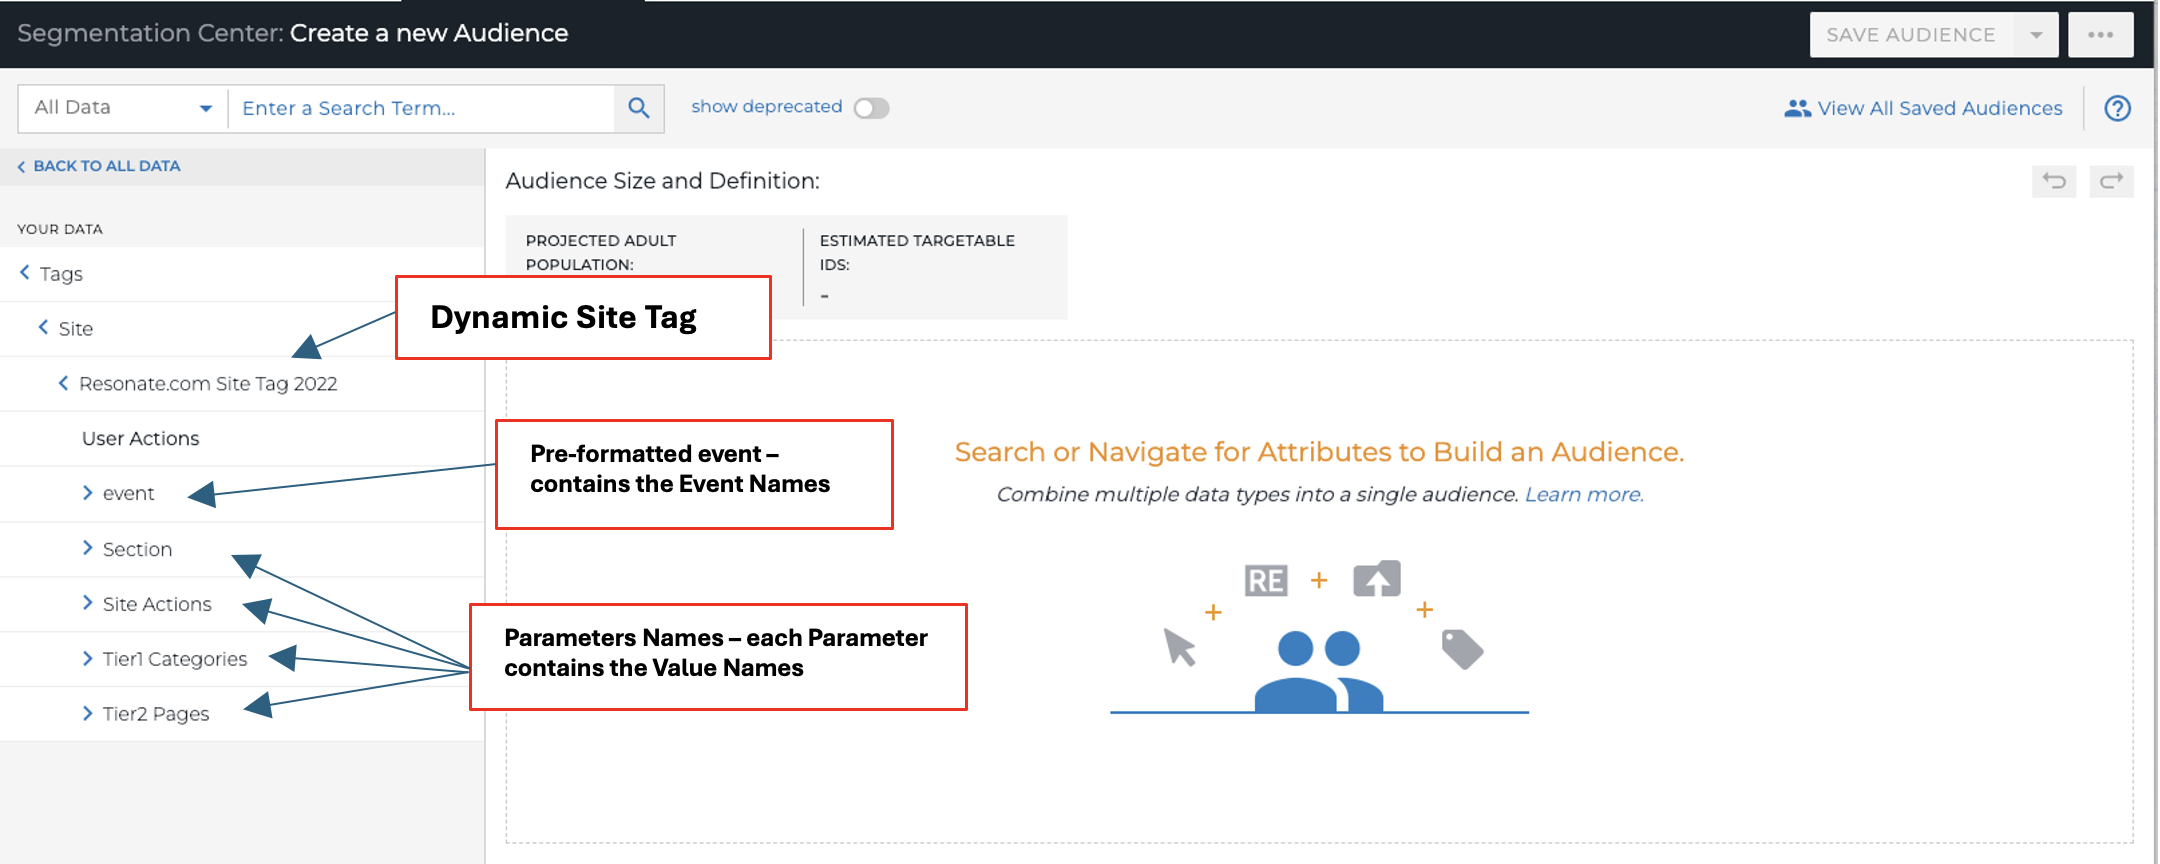2160x864 pixels.
Task: Click ESTIMATED TARGETABLE IDS label
Action: click(917, 252)
